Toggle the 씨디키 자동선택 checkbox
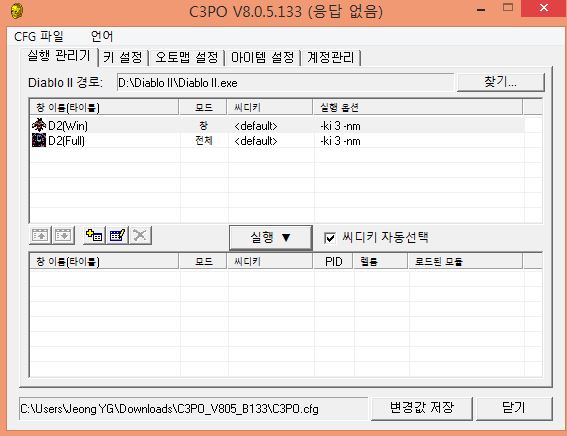The height and width of the screenshot is (436, 567). 329,238
